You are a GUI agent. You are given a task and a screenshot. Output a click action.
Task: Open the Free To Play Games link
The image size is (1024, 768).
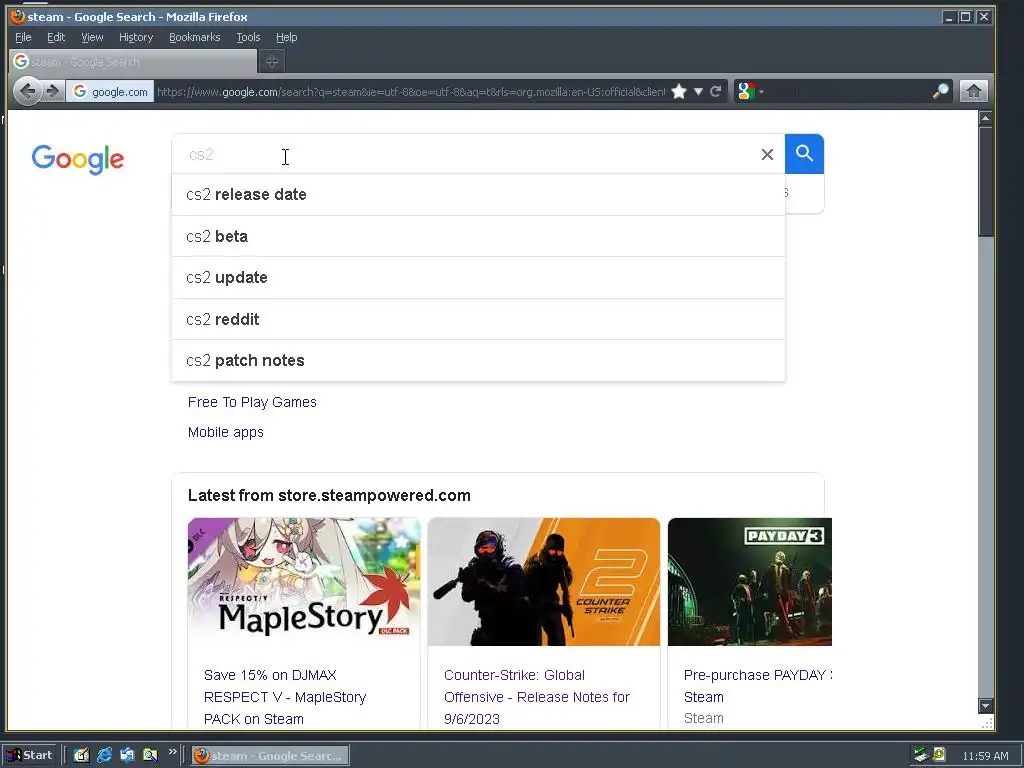click(x=252, y=402)
